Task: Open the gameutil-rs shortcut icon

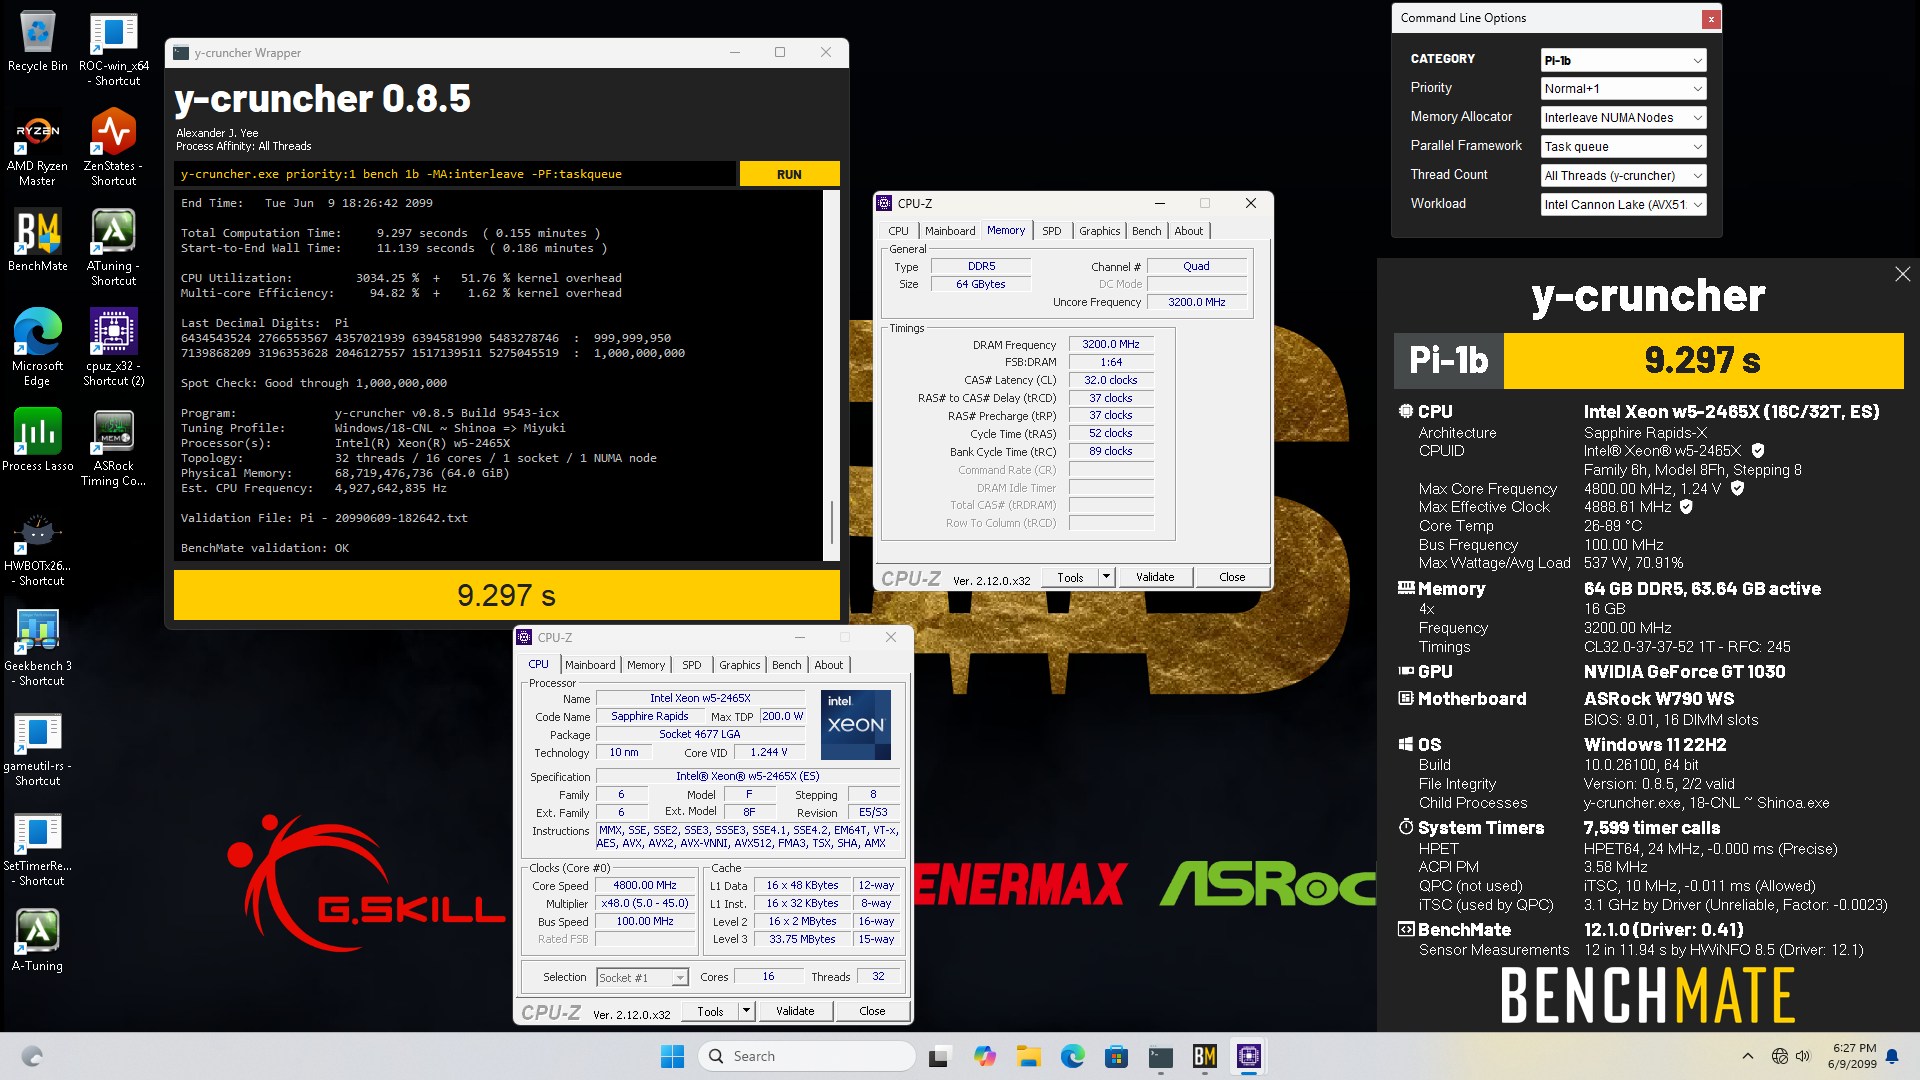Action: (x=37, y=748)
